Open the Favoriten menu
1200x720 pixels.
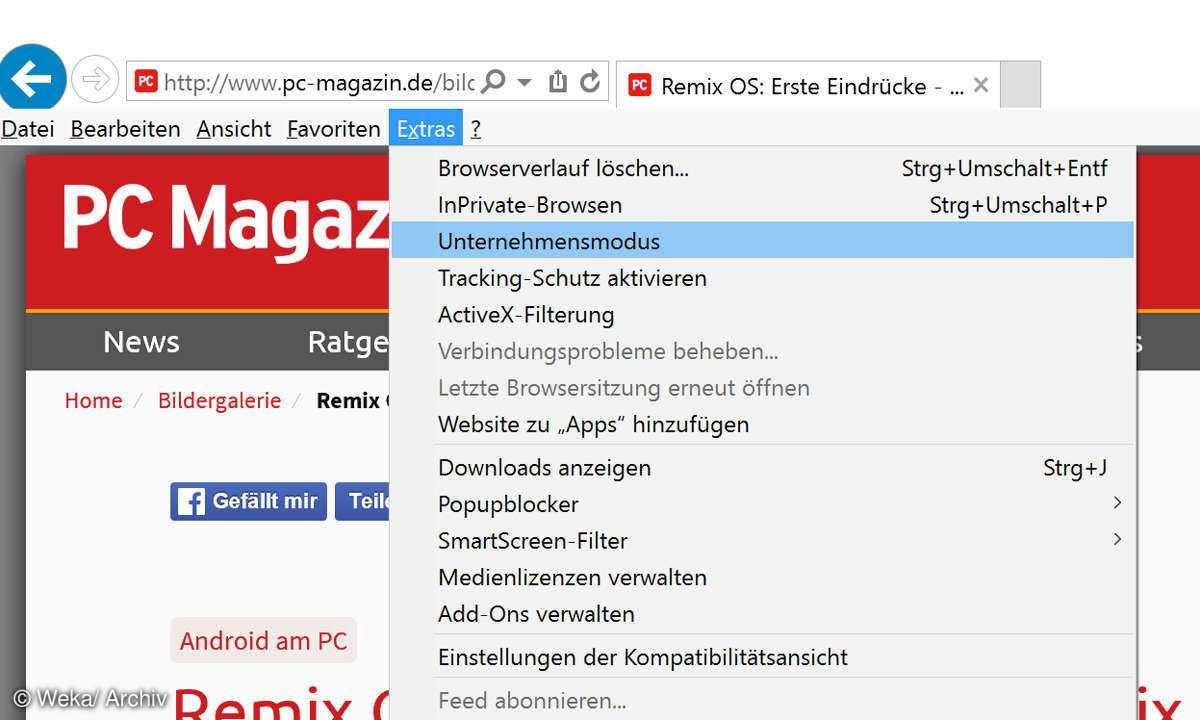[x=333, y=129]
